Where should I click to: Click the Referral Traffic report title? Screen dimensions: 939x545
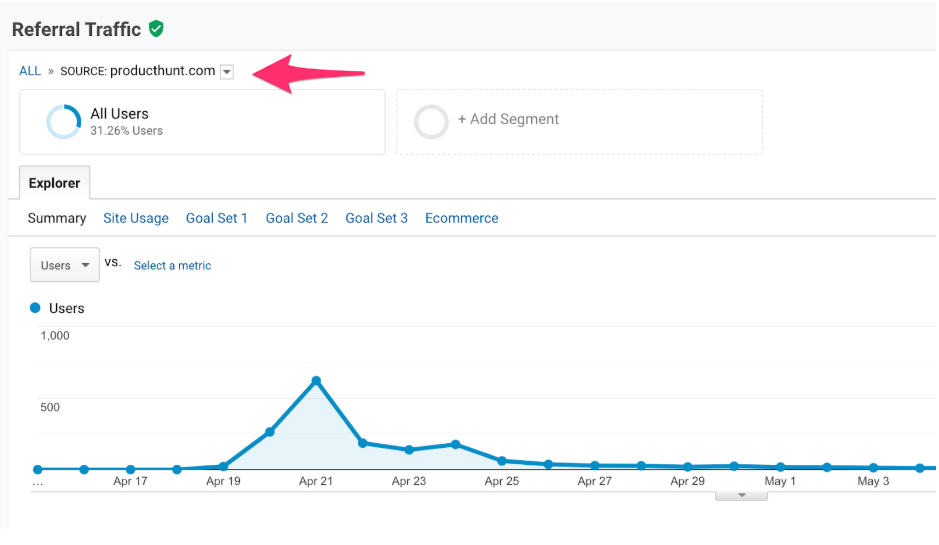[x=77, y=29]
